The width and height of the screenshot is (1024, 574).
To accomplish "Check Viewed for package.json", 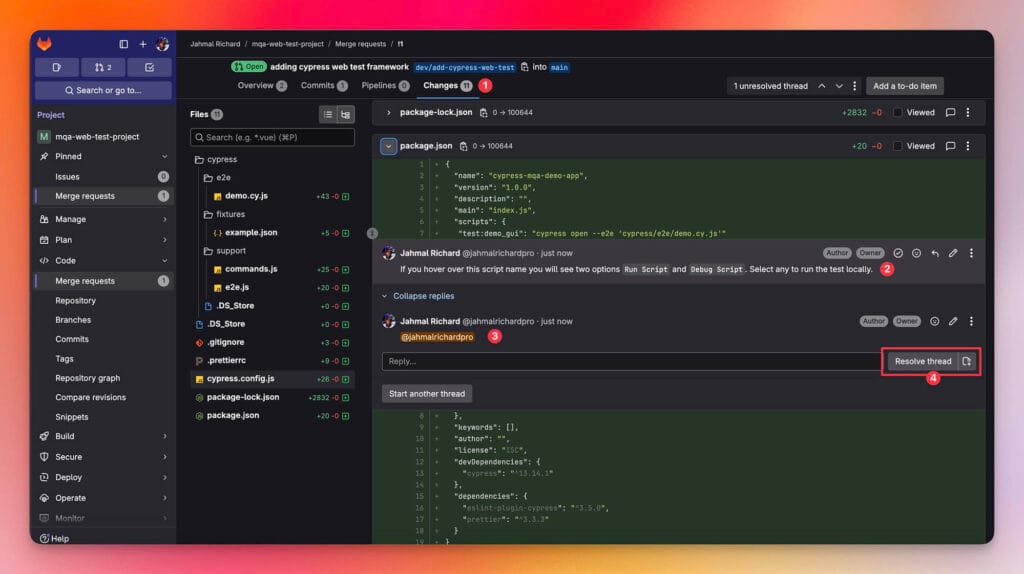I will (897, 146).
